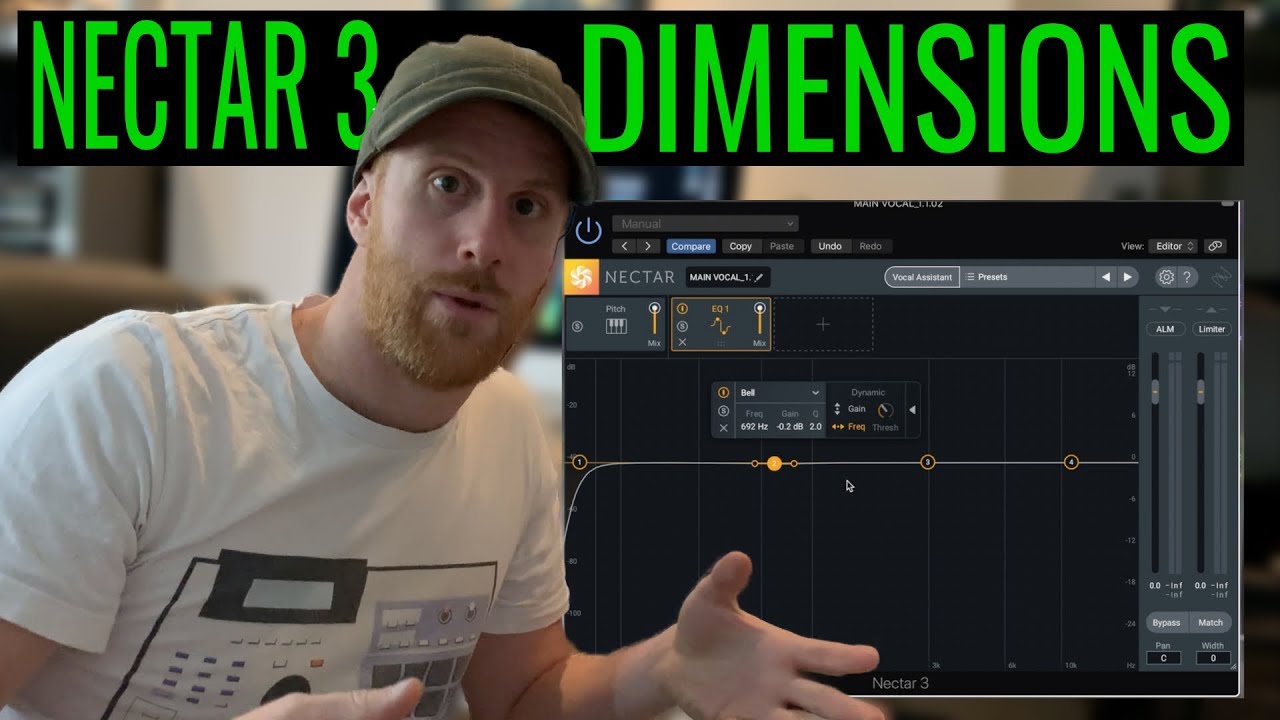Viewport: 1280px width, 720px height.
Task: Select next Nectar preset arrow
Action: (x=1128, y=277)
